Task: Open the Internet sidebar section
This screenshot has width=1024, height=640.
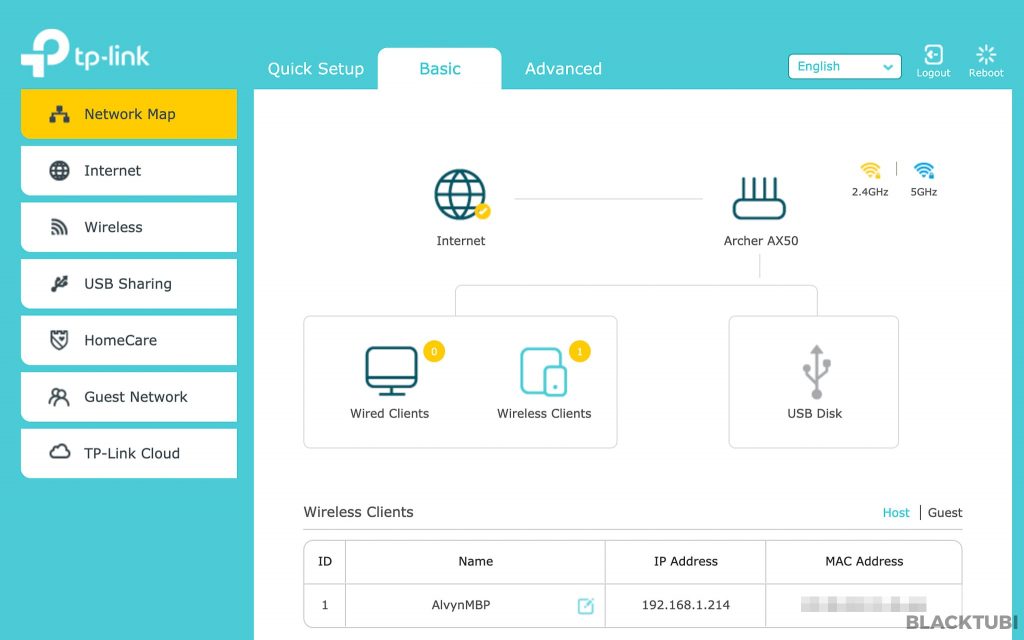Action: pos(129,170)
